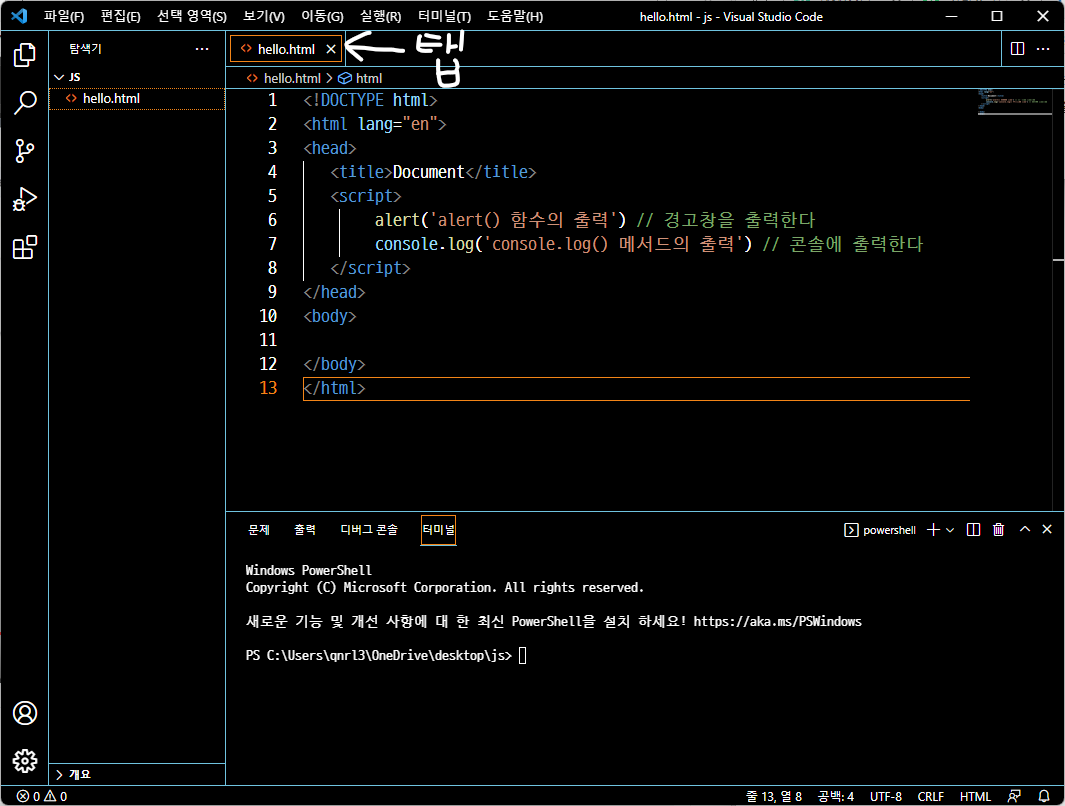Expand the 개요 outline section
The height and width of the screenshot is (806, 1065).
tap(136, 774)
